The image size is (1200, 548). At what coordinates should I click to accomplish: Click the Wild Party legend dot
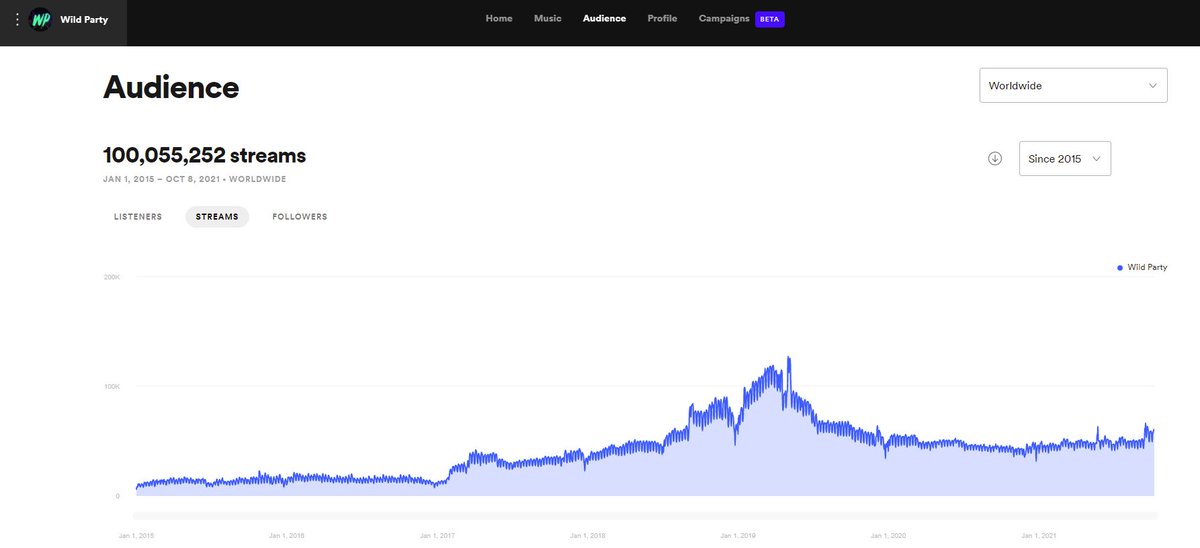click(1120, 268)
